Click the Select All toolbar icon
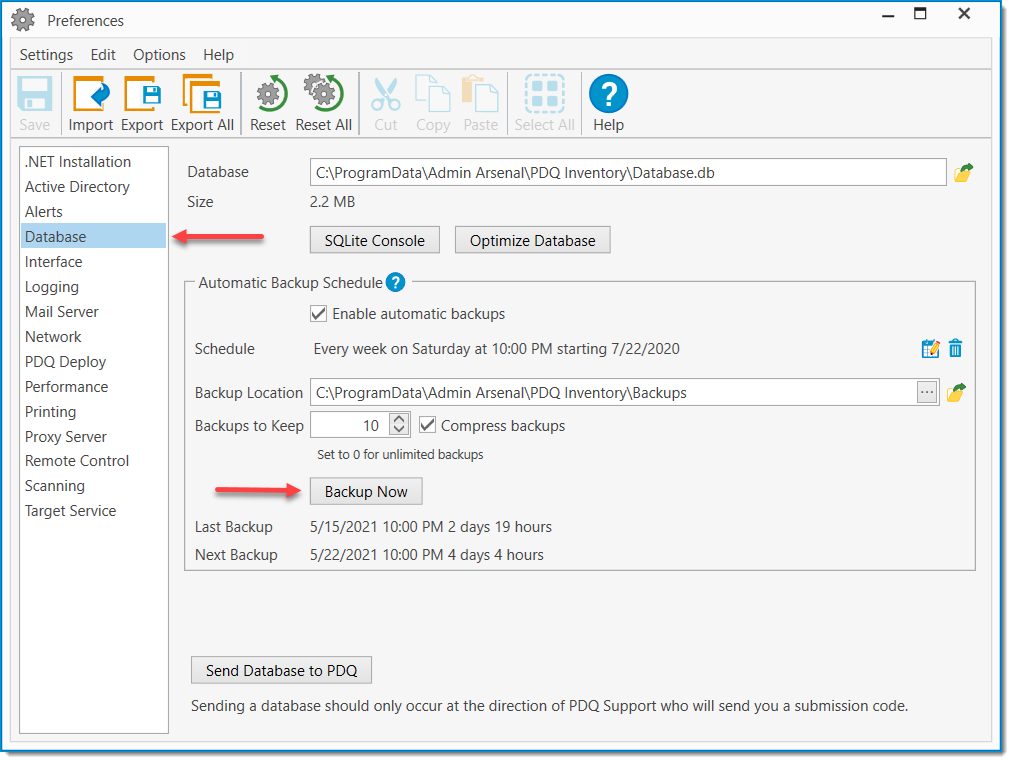Viewport: 1012px width, 762px height. 544,103
